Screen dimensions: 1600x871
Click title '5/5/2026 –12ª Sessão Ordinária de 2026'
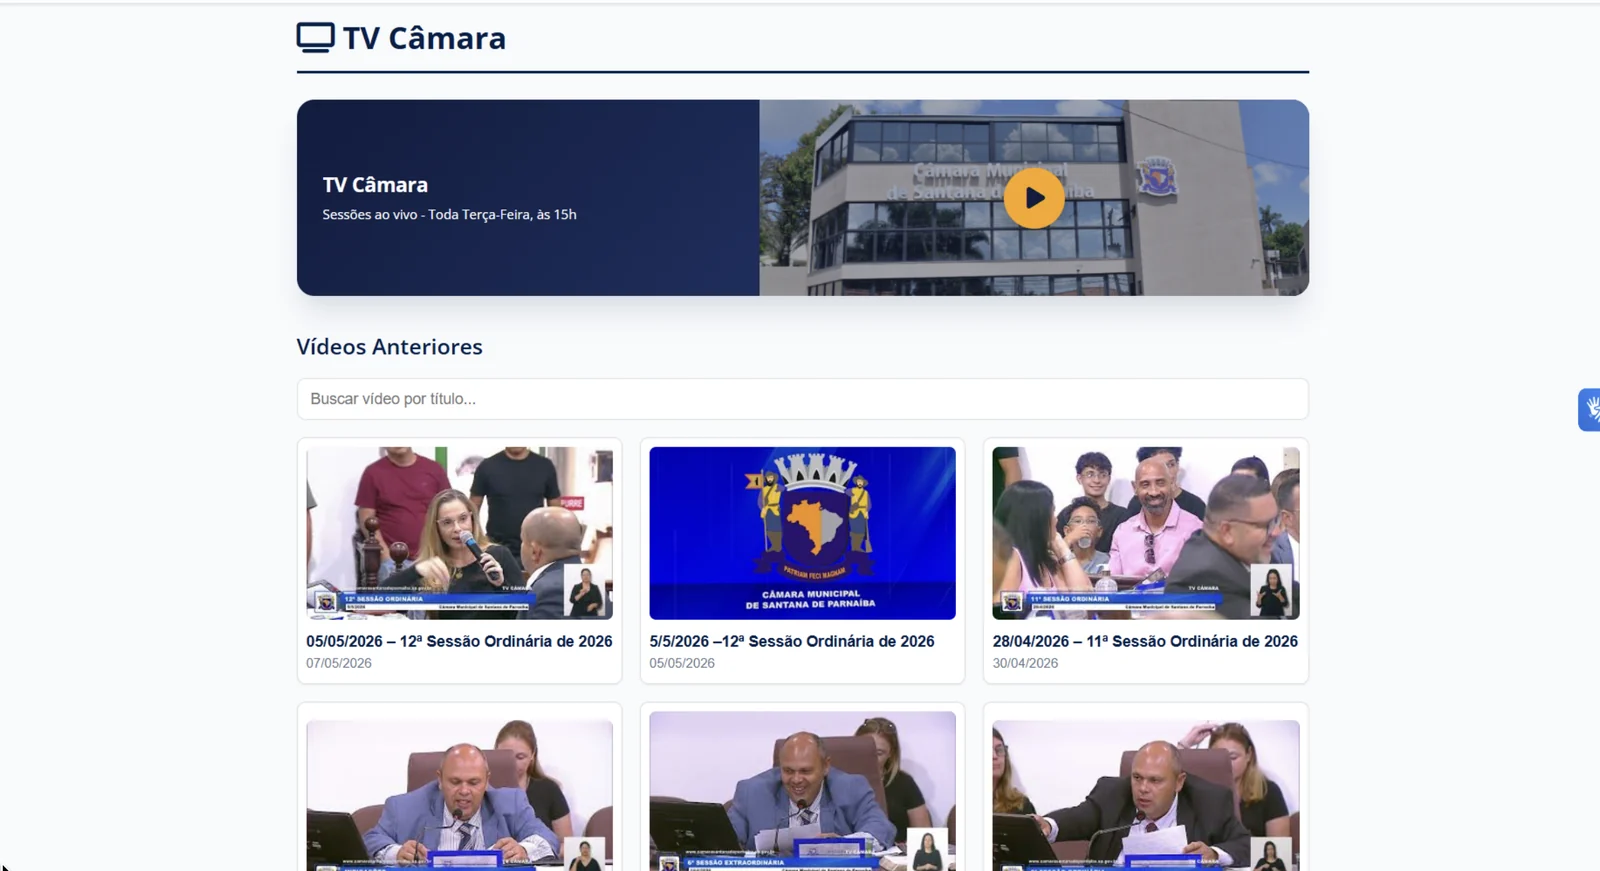(792, 641)
